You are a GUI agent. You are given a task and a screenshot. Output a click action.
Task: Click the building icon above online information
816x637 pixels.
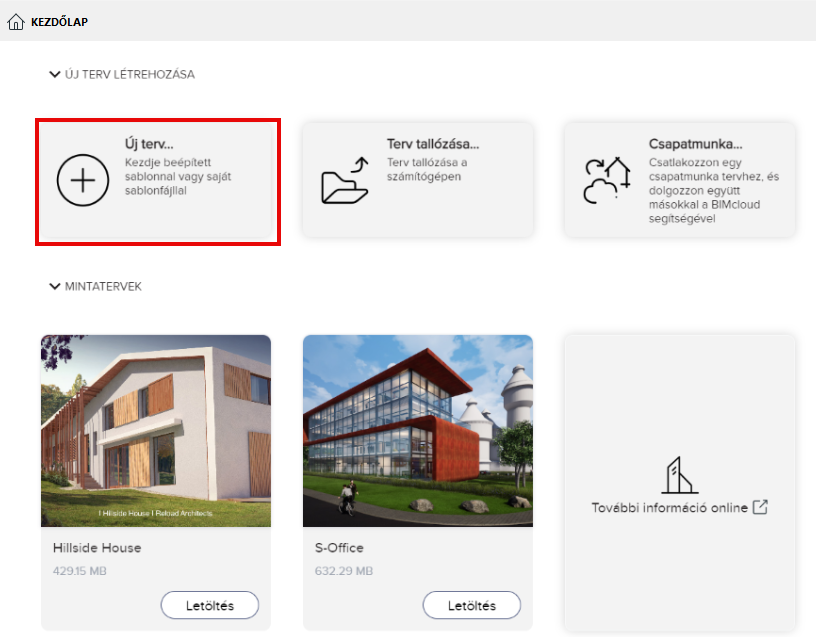[x=680, y=475]
